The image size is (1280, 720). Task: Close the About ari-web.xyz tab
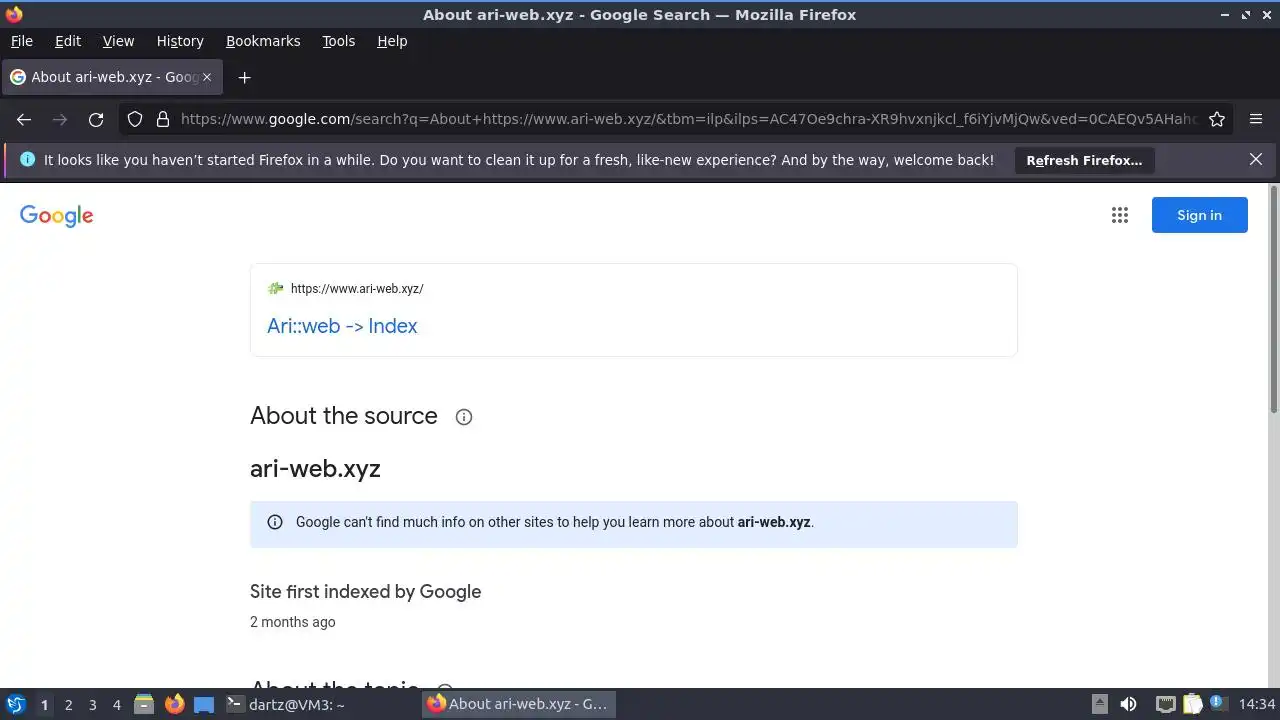pos(208,77)
